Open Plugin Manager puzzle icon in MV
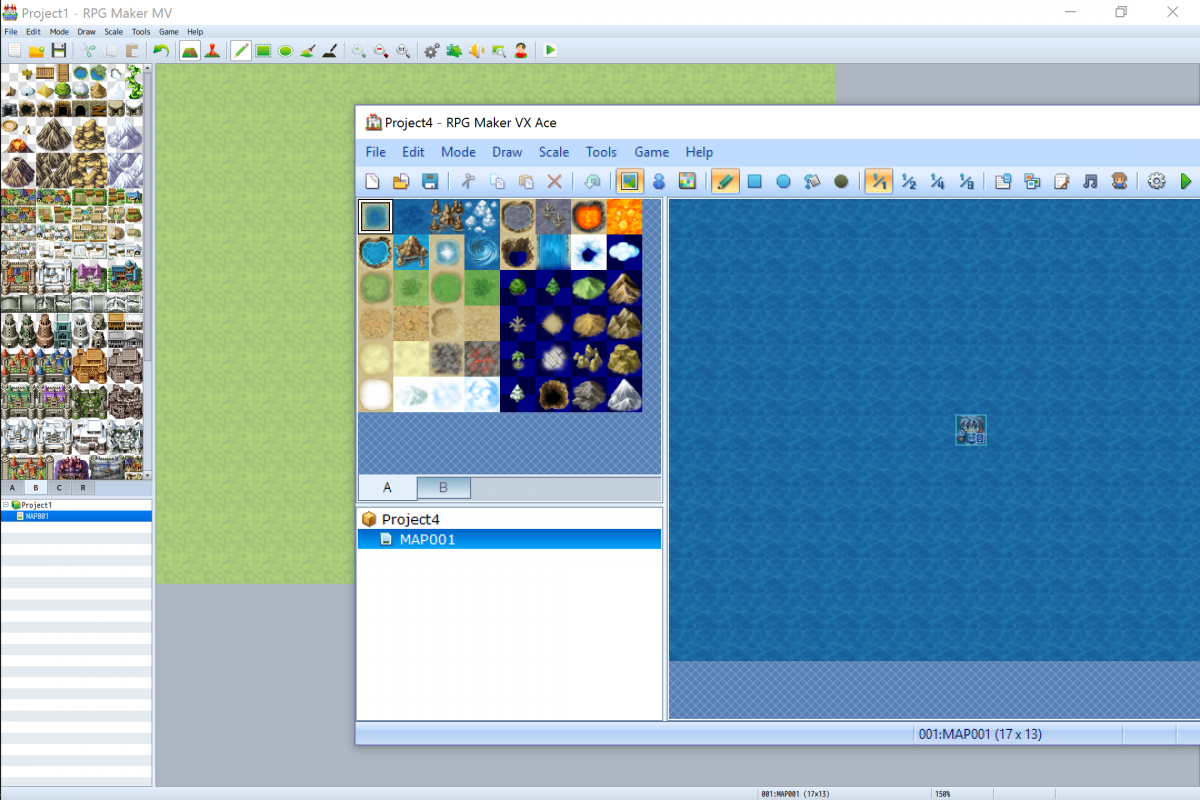The height and width of the screenshot is (800, 1200). (454, 50)
